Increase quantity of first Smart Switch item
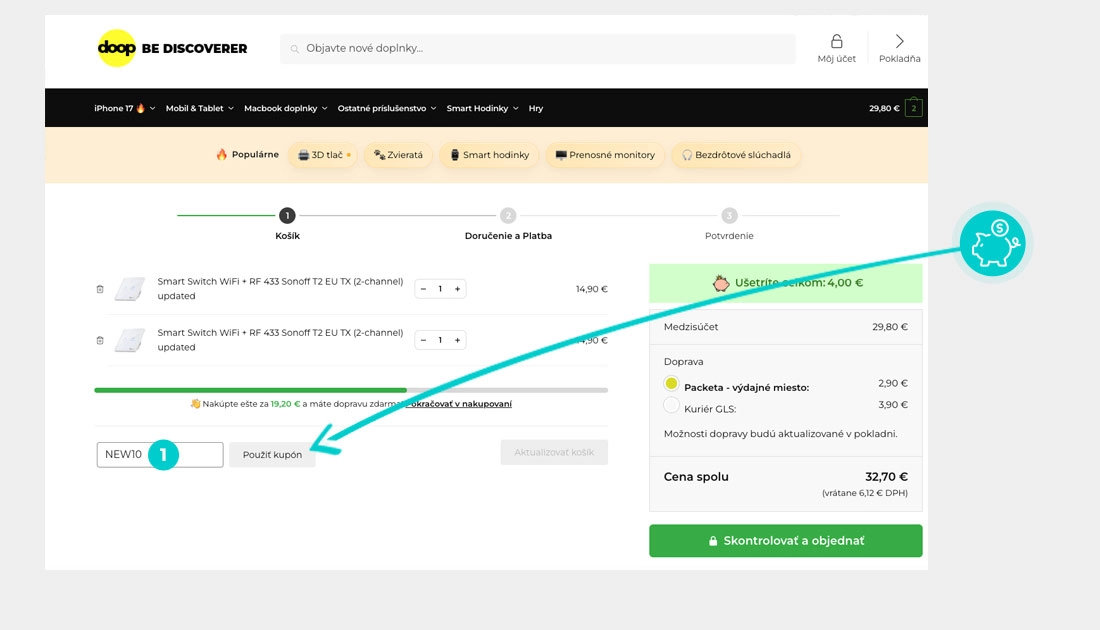The image size is (1100, 630). point(457,289)
